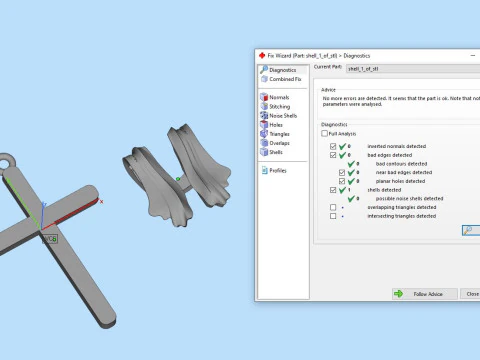Click the Shells cube icon

pos(264,152)
